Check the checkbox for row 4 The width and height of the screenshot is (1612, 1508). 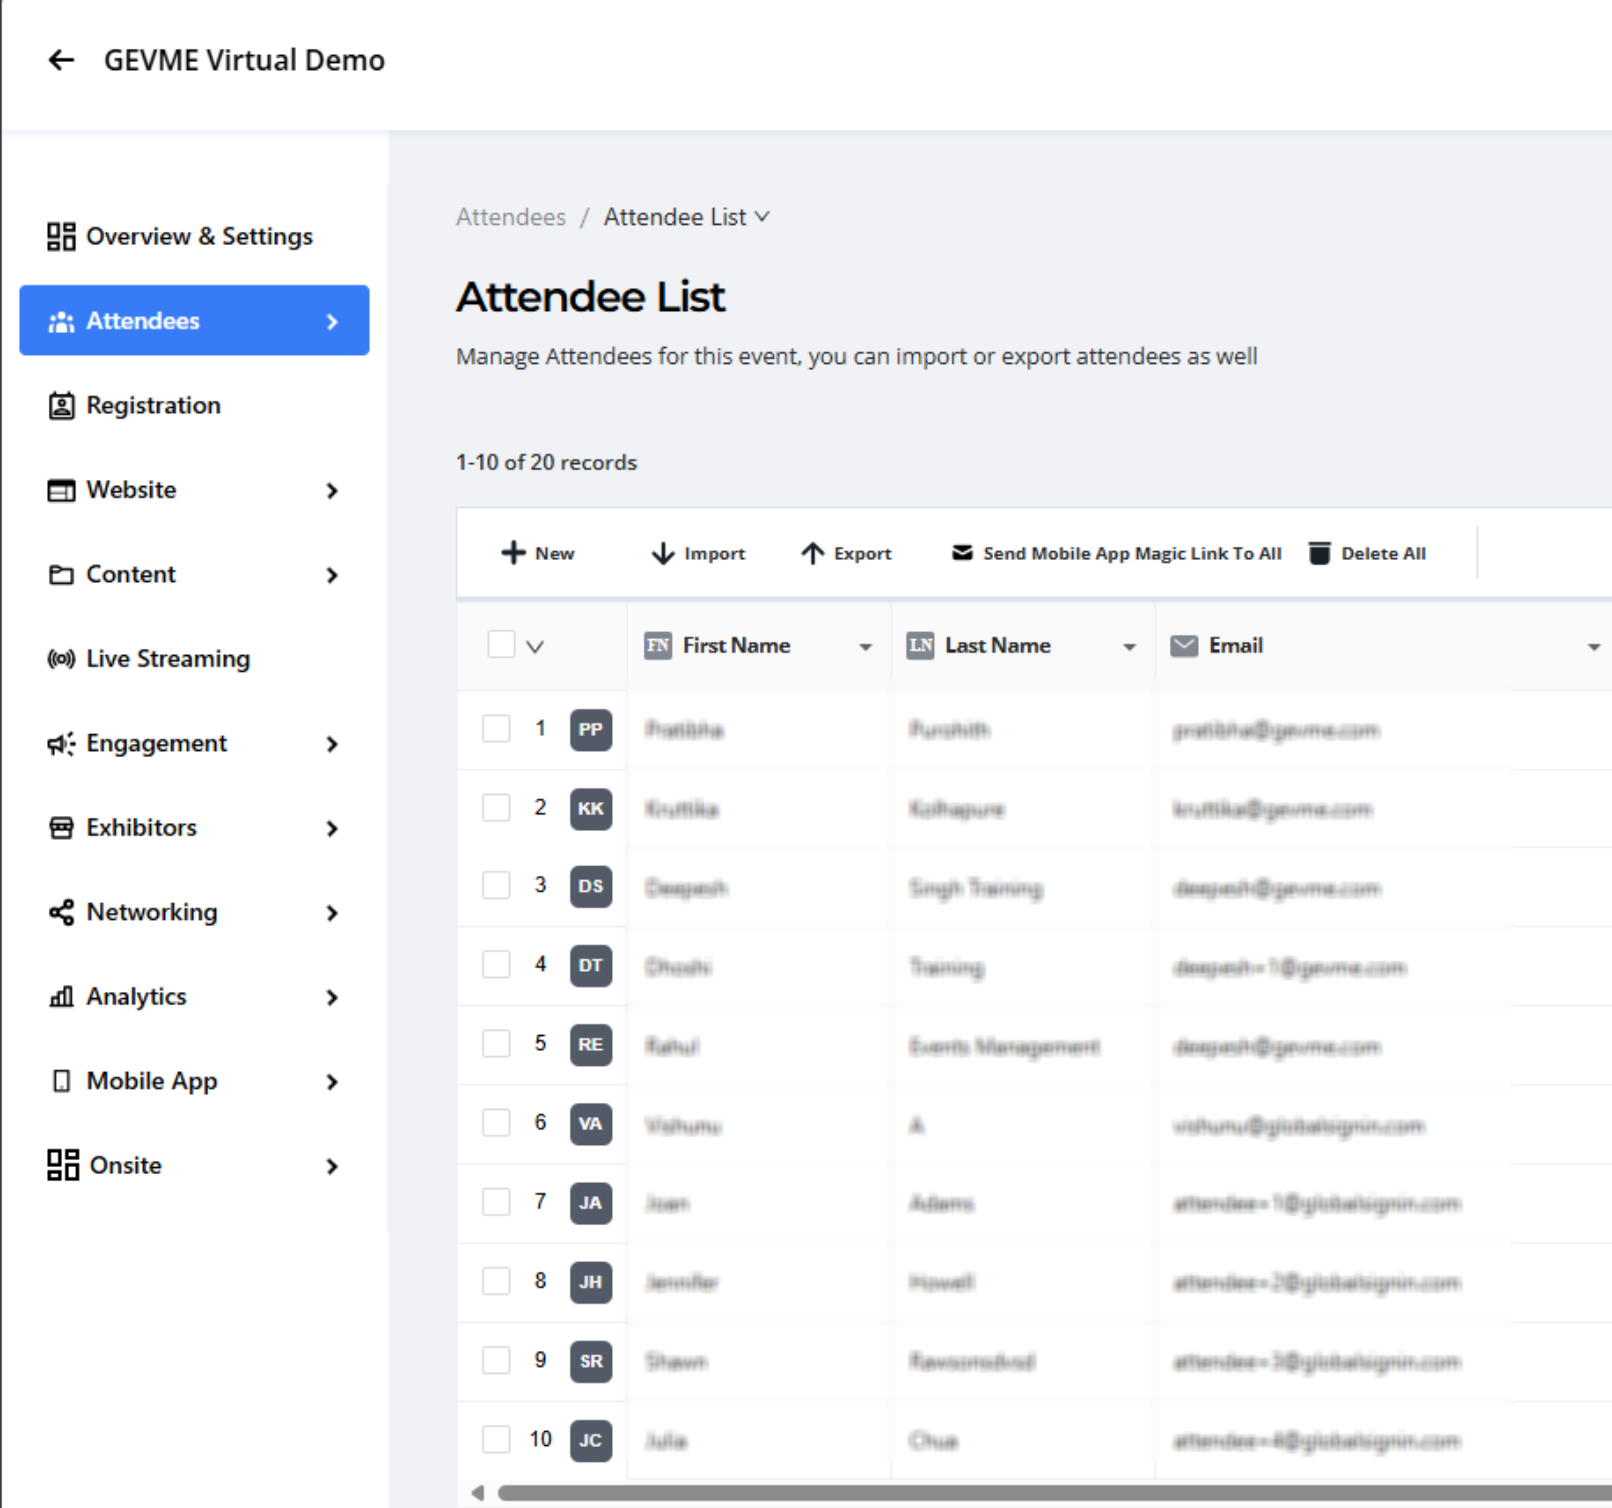pyautogui.click(x=496, y=965)
